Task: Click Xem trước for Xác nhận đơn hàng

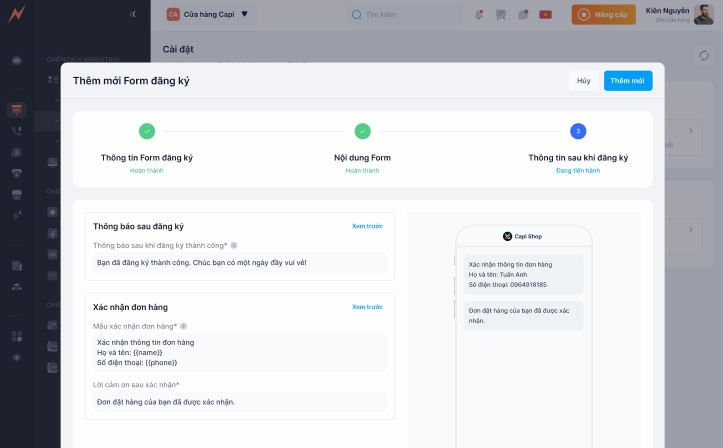Action: pyautogui.click(x=366, y=307)
